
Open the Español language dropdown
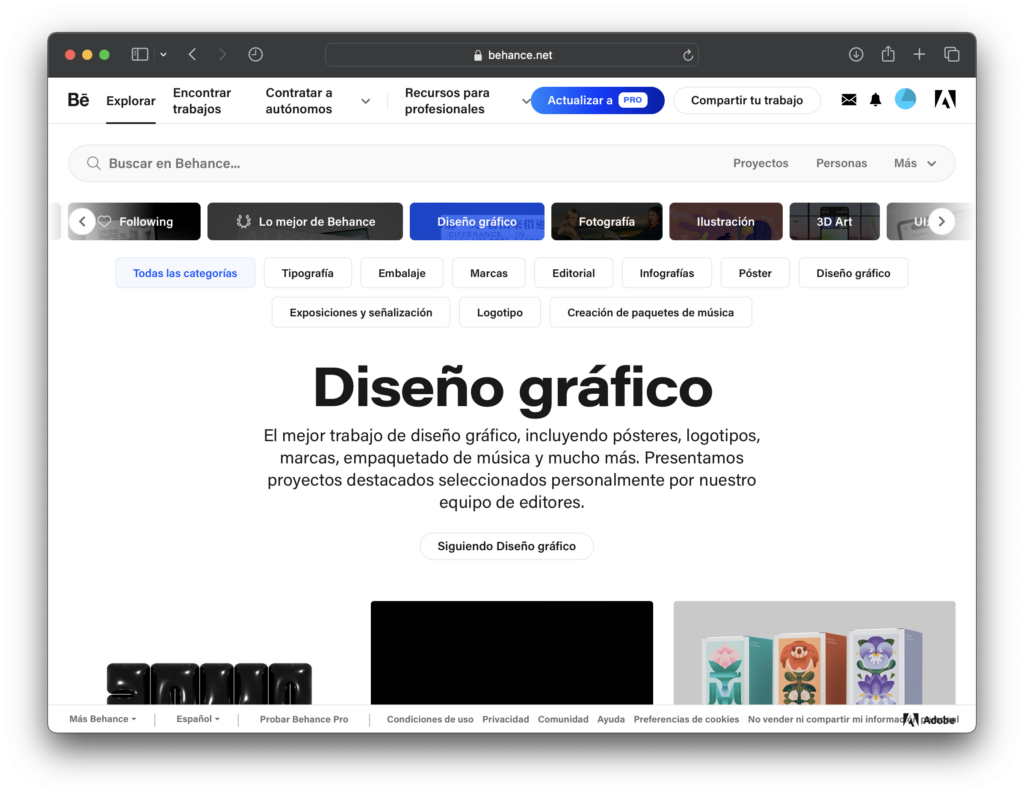coord(198,719)
